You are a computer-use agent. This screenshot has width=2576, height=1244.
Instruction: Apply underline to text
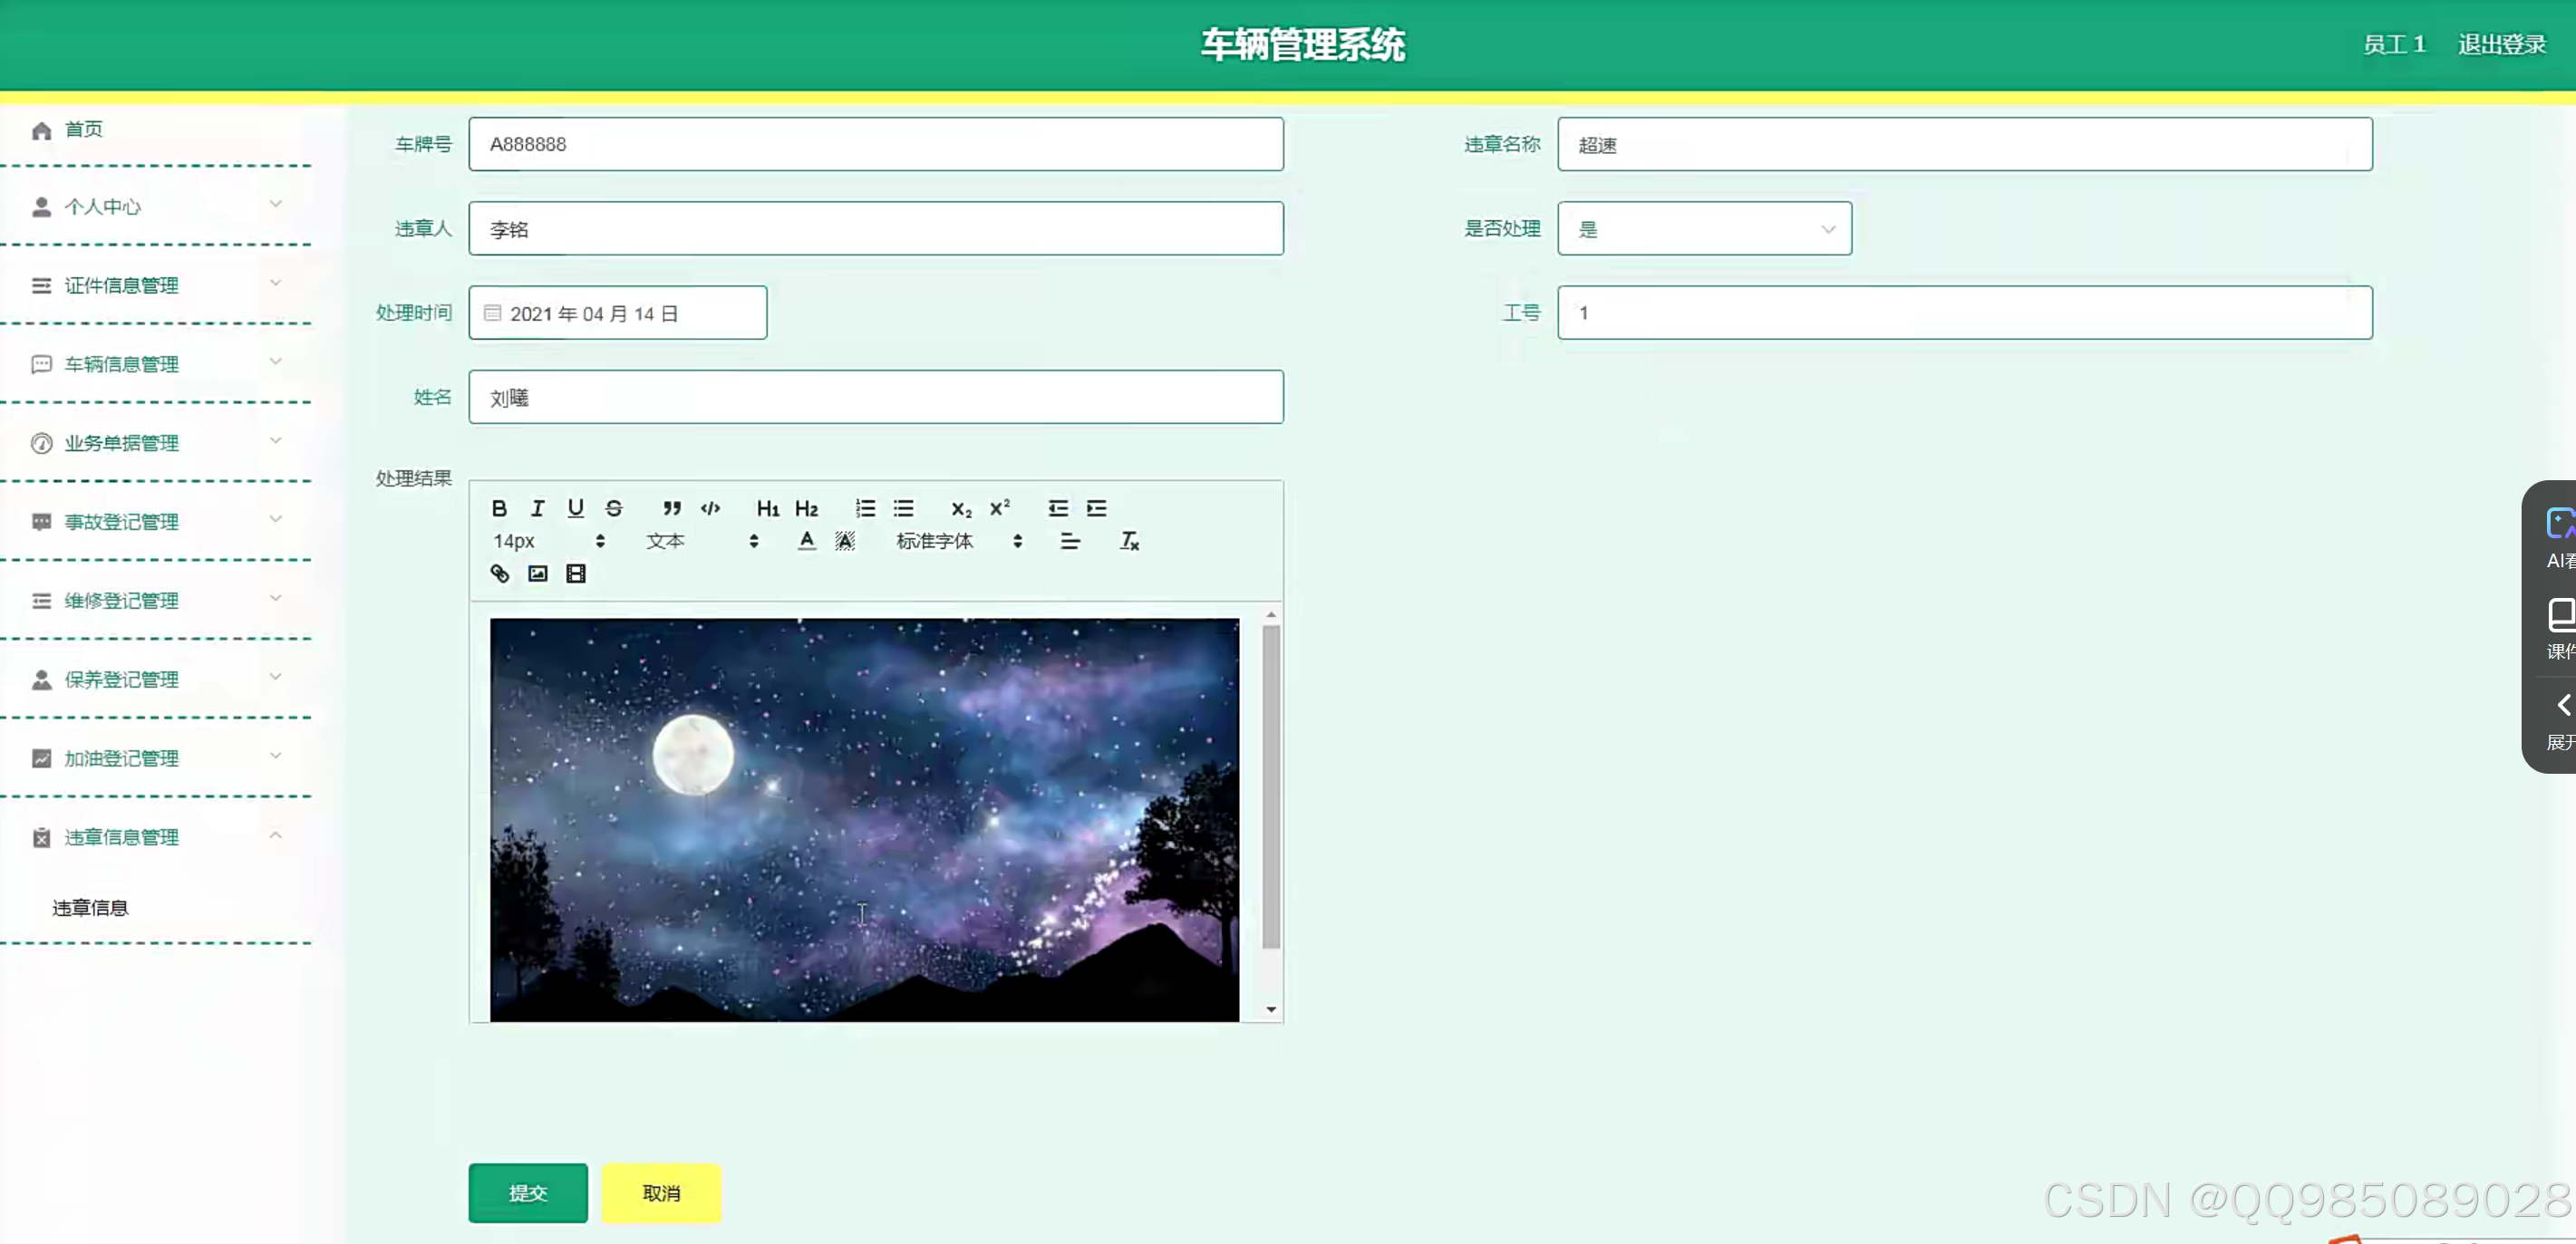[575, 508]
